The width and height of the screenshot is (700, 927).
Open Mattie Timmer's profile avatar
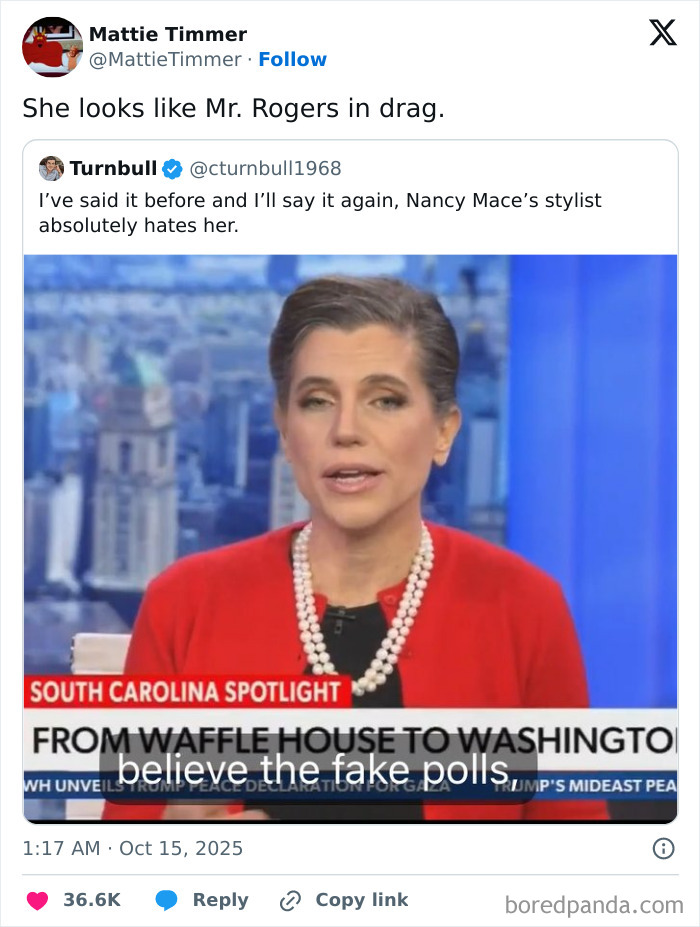[x=50, y=44]
